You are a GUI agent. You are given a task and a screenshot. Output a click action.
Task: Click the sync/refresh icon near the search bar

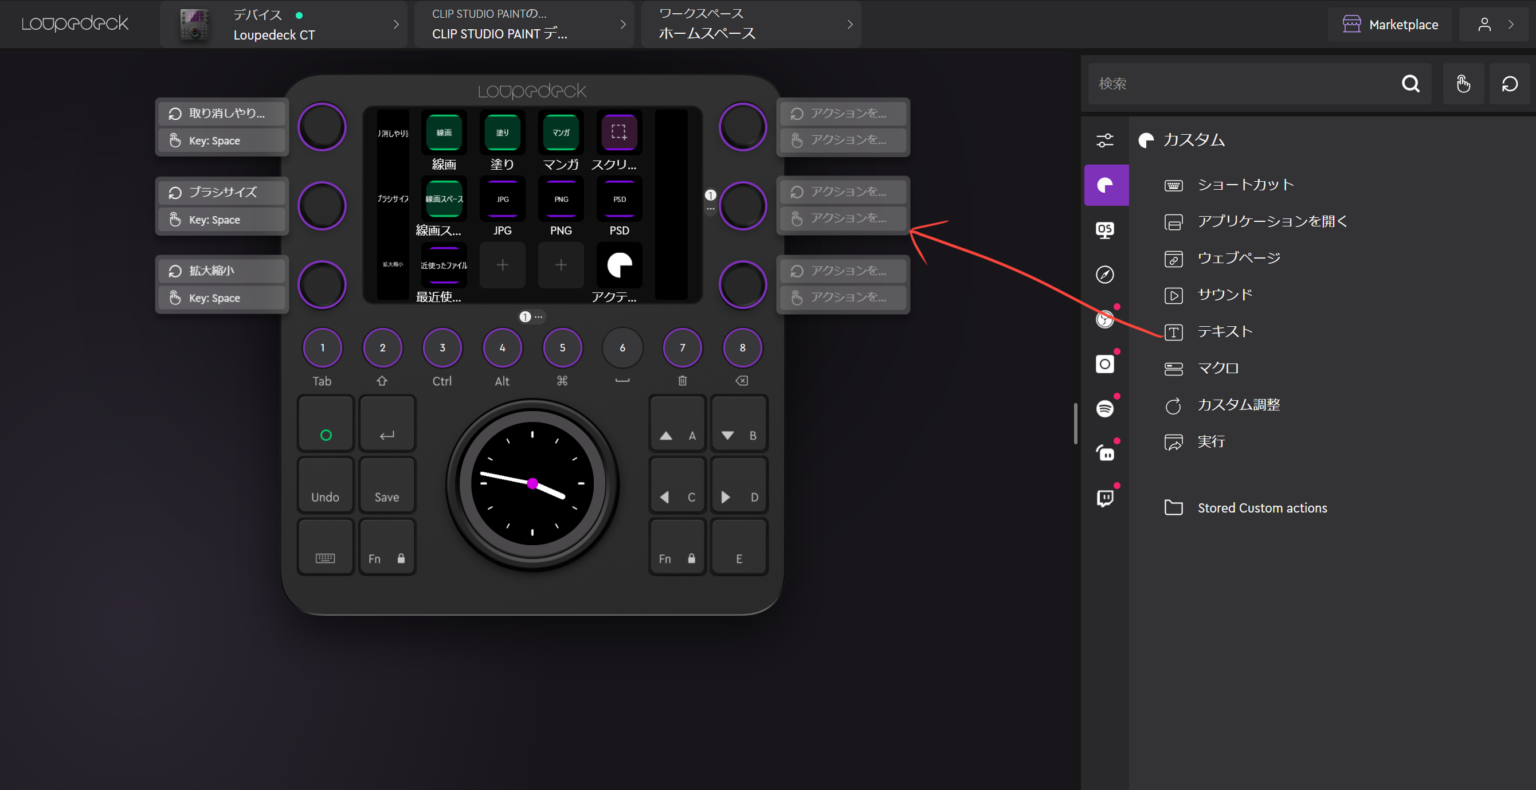(x=1509, y=83)
